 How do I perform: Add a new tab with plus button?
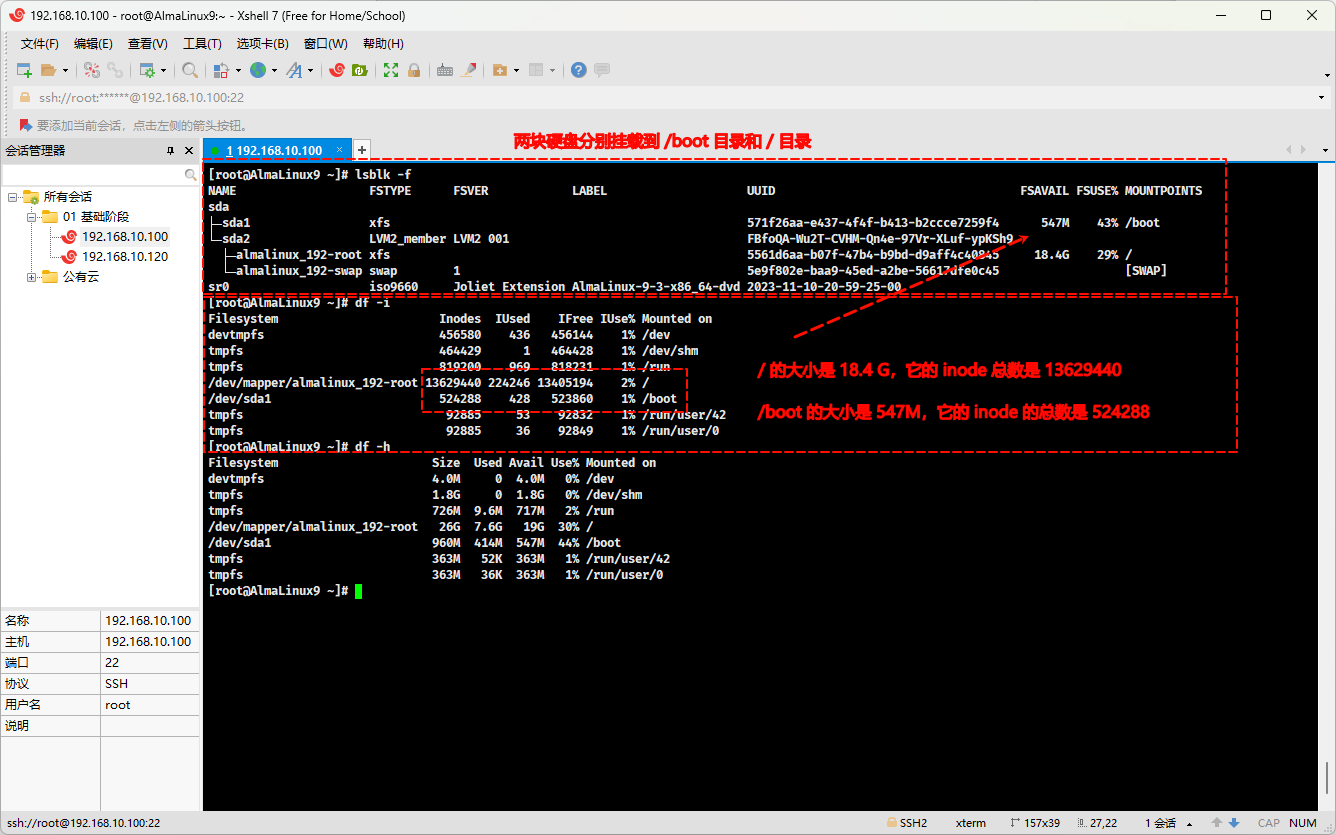point(362,150)
